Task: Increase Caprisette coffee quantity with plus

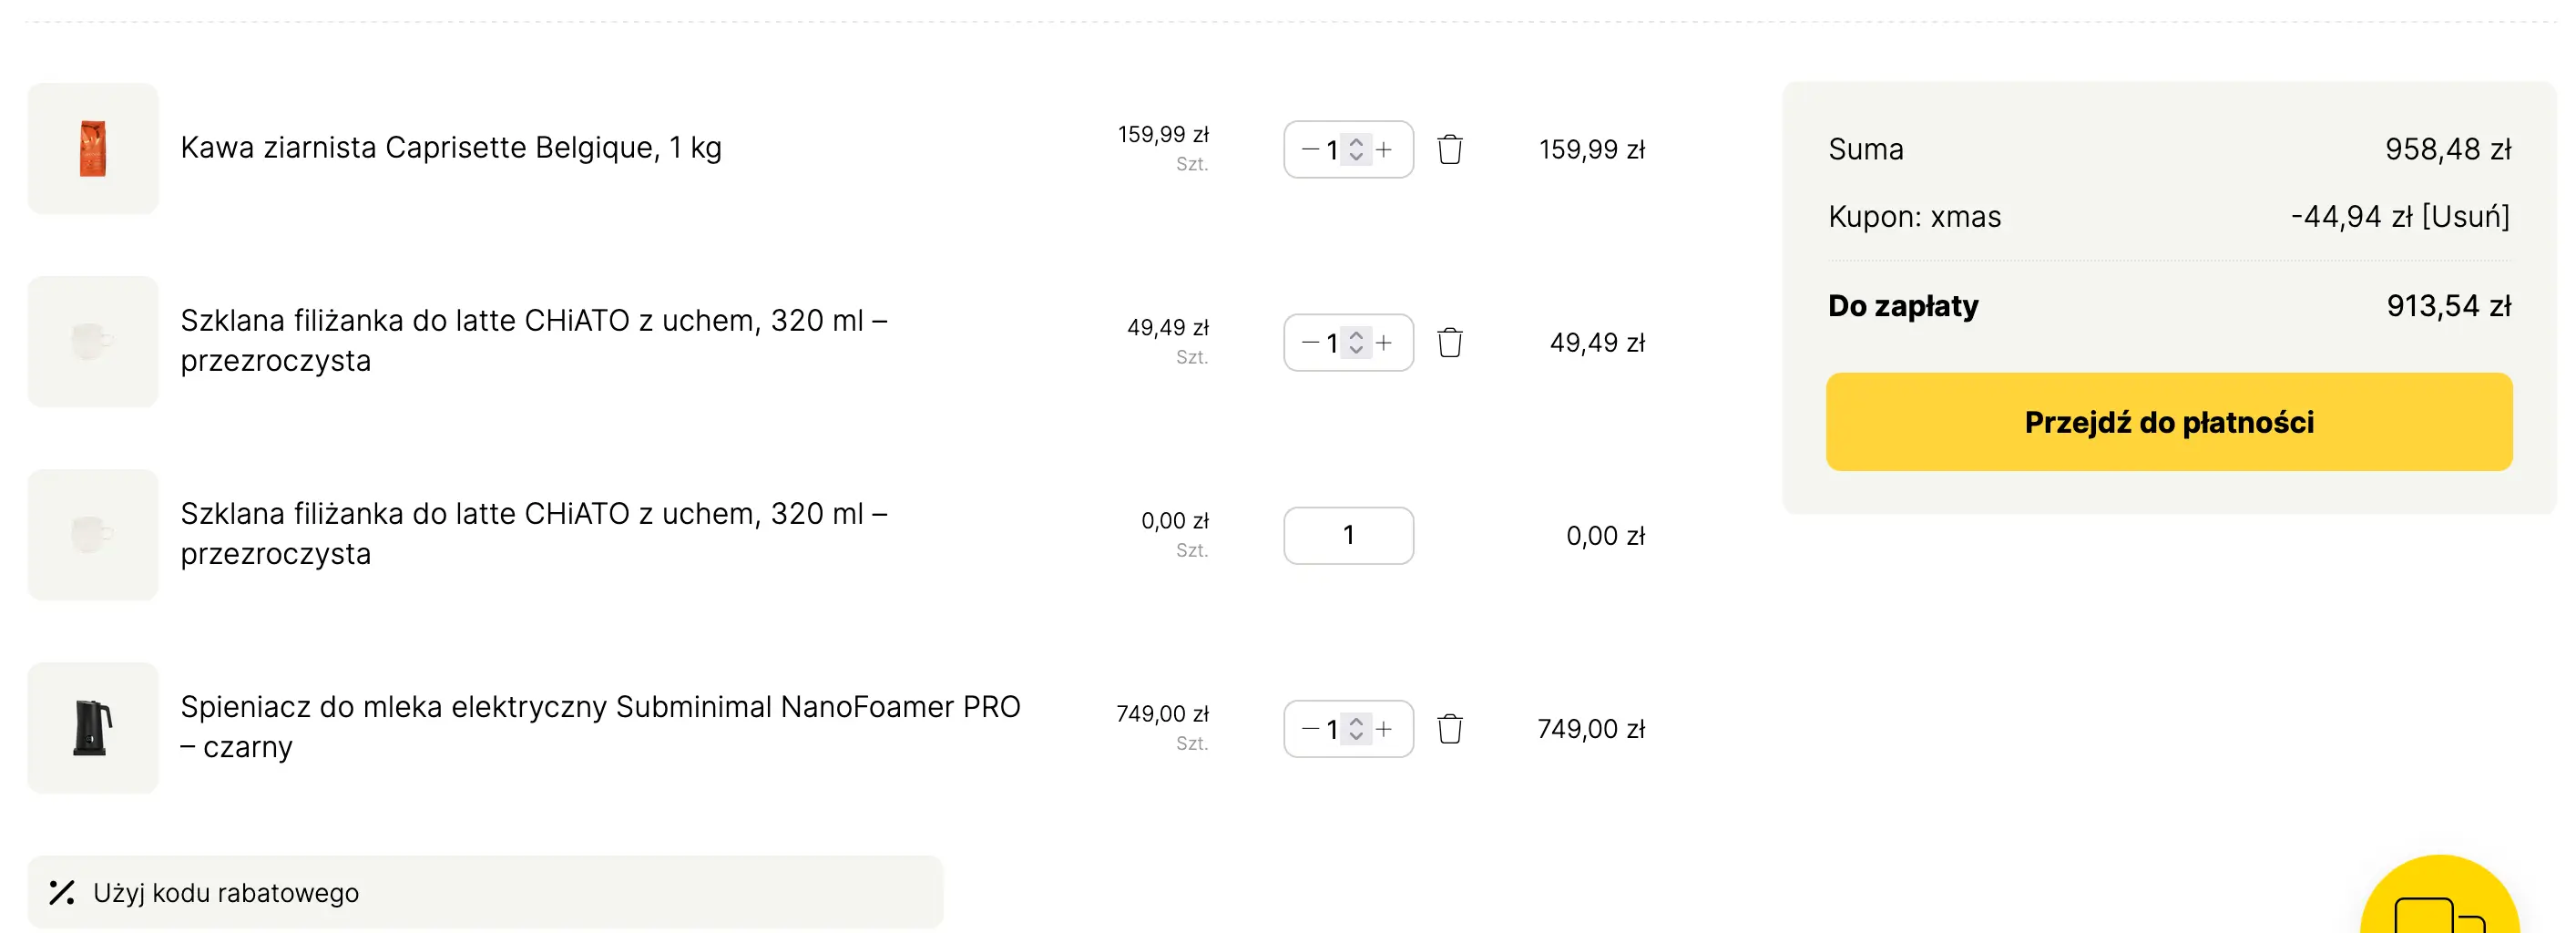Action: [1384, 150]
